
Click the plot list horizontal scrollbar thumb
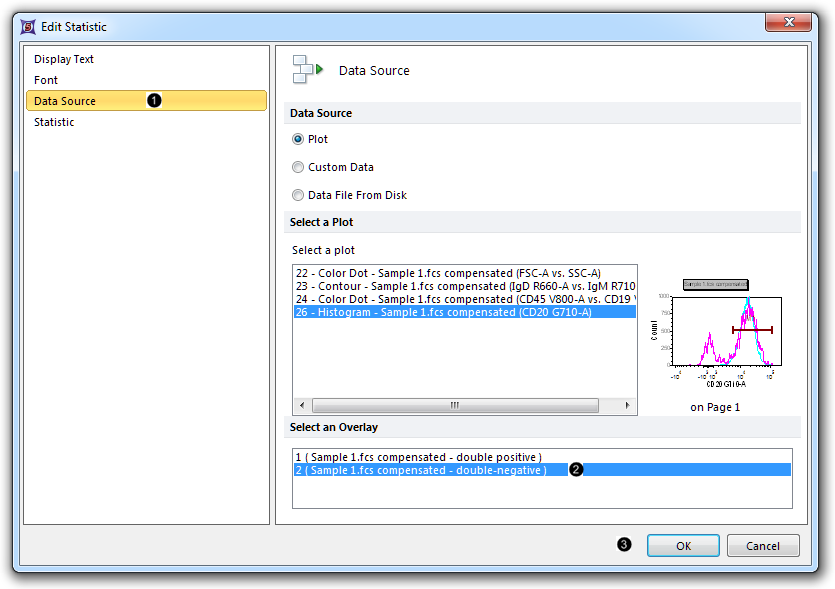(x=455, y=406)
